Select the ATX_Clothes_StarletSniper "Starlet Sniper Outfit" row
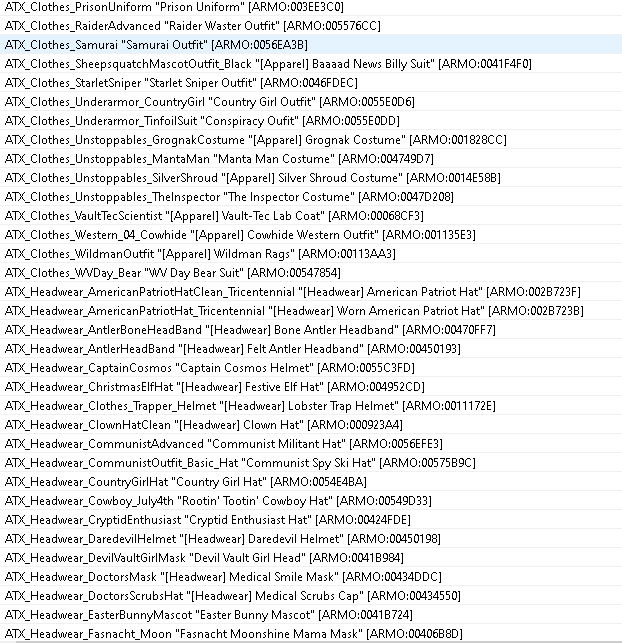 tap(311, 82)
